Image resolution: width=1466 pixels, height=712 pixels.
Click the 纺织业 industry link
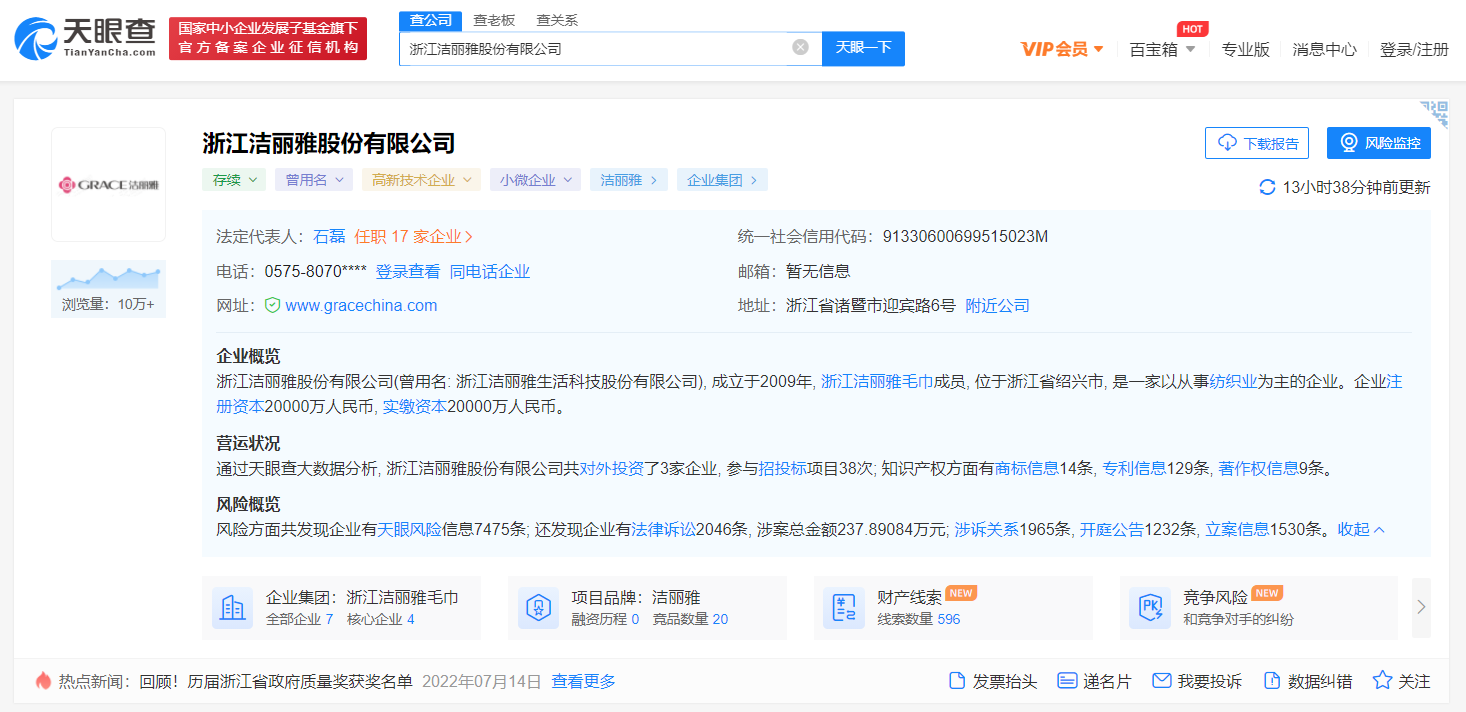coord(1233,381)
